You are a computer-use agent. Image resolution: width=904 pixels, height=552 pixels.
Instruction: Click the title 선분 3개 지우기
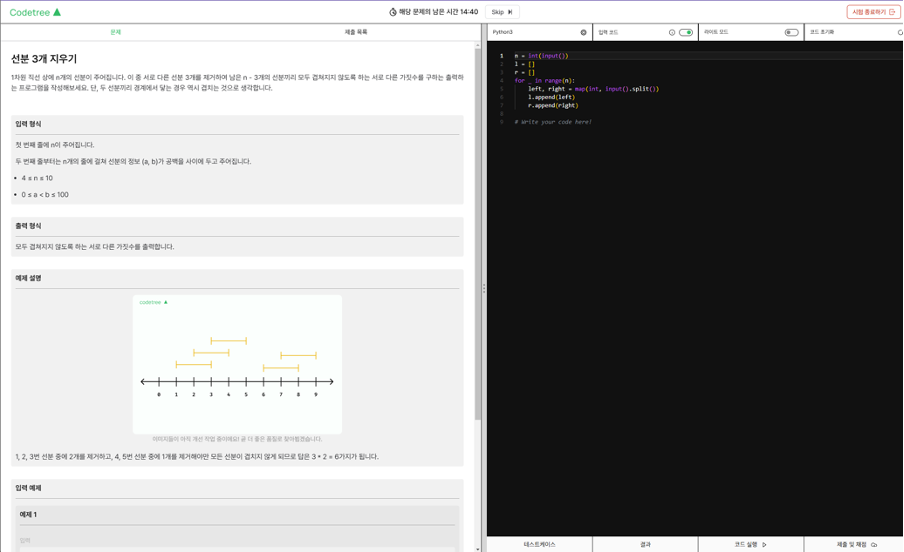coord(44,59)
